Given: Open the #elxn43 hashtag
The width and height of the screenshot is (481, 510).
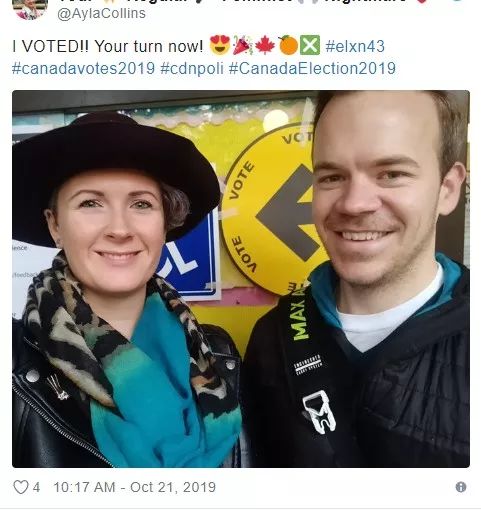Looking at the screenshot, I should (355, 46).
